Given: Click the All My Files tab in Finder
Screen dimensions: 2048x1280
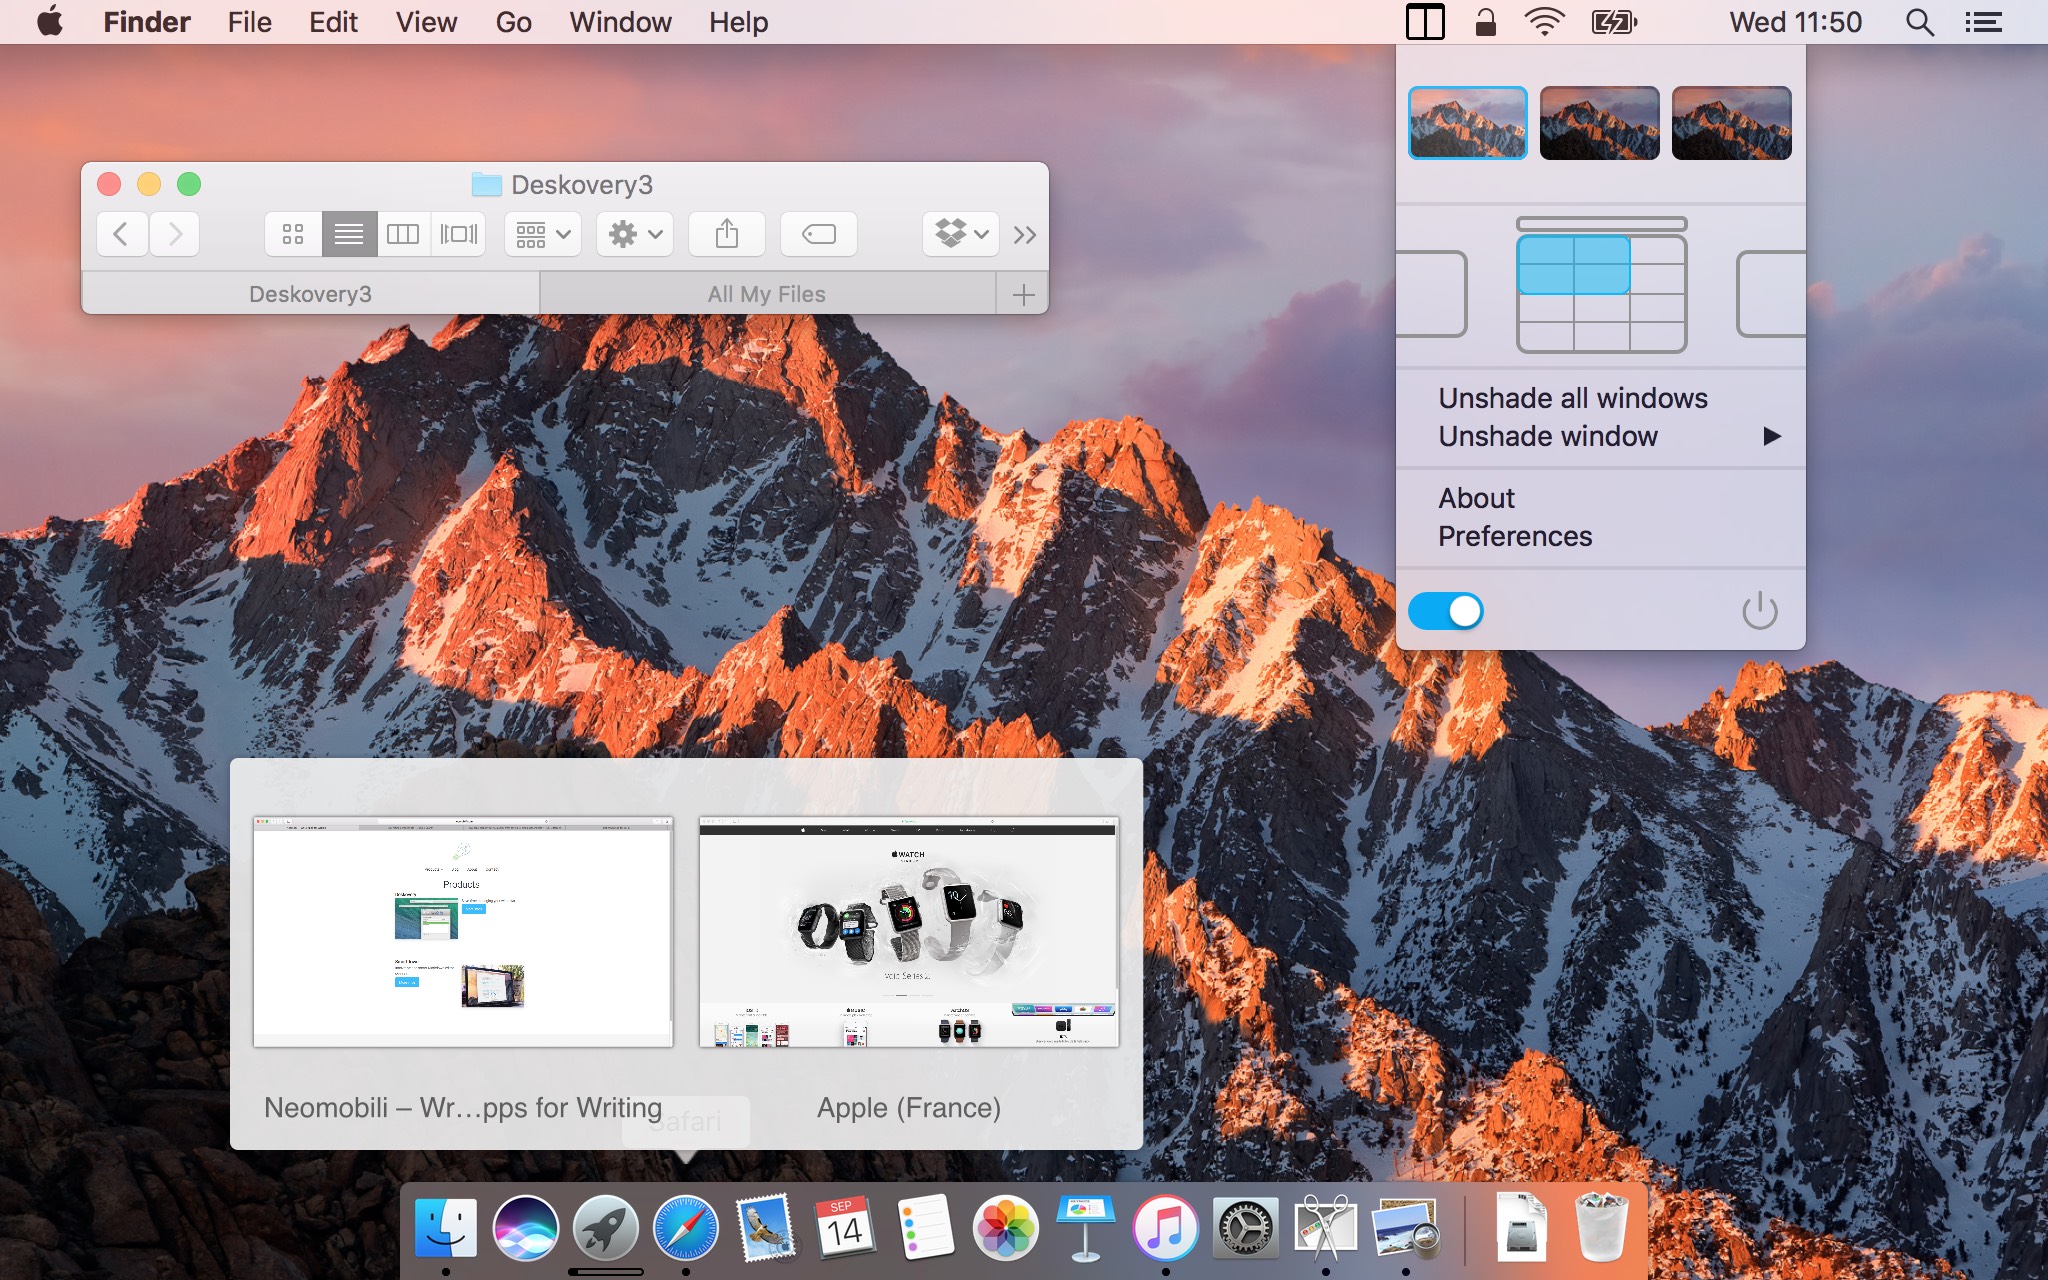Looking at the screenshot, I should tap(764, 293).
